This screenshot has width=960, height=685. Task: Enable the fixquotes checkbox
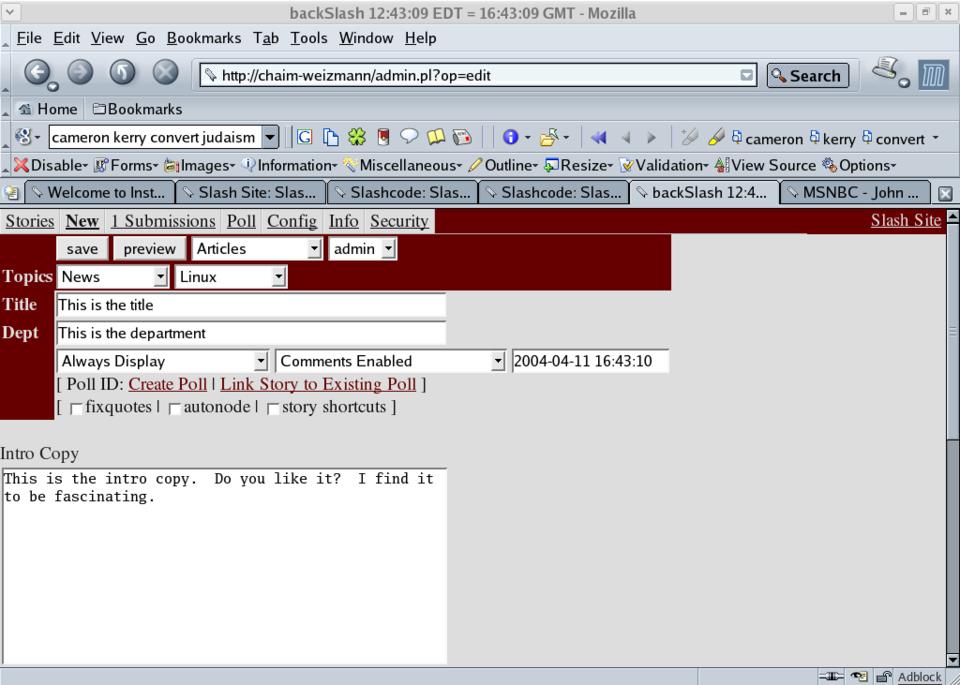pyautogui.click(x=77, y=408)
